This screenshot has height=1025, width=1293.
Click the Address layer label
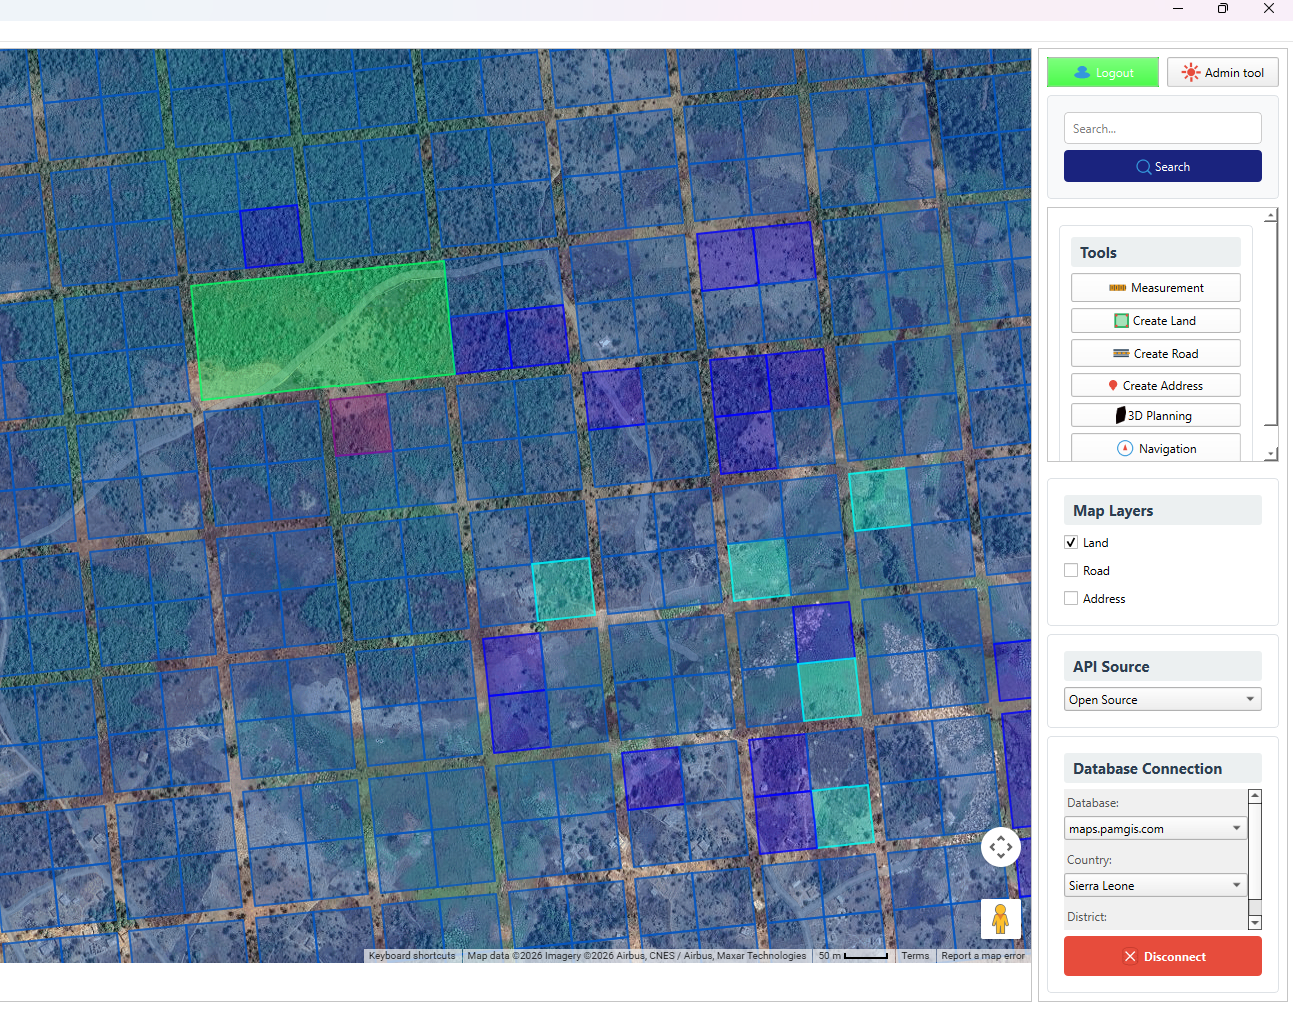(x=1104, y=599)
